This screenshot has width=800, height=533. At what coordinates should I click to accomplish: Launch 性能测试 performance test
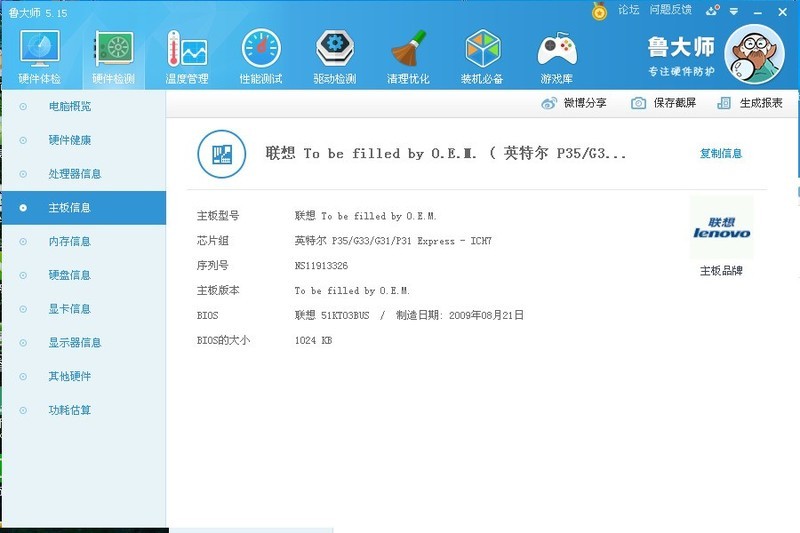tap(261, 57)
